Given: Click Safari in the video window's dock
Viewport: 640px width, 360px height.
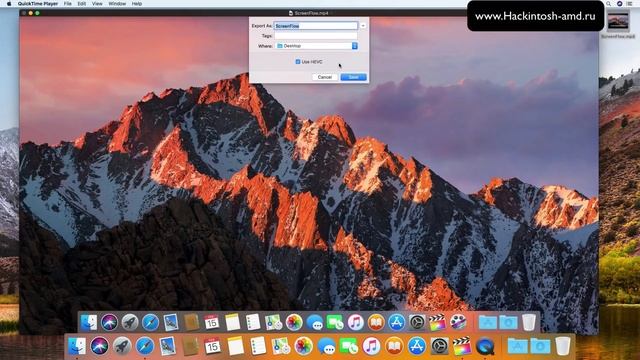Looking at the screenshot, I should (x=150, y=322).
